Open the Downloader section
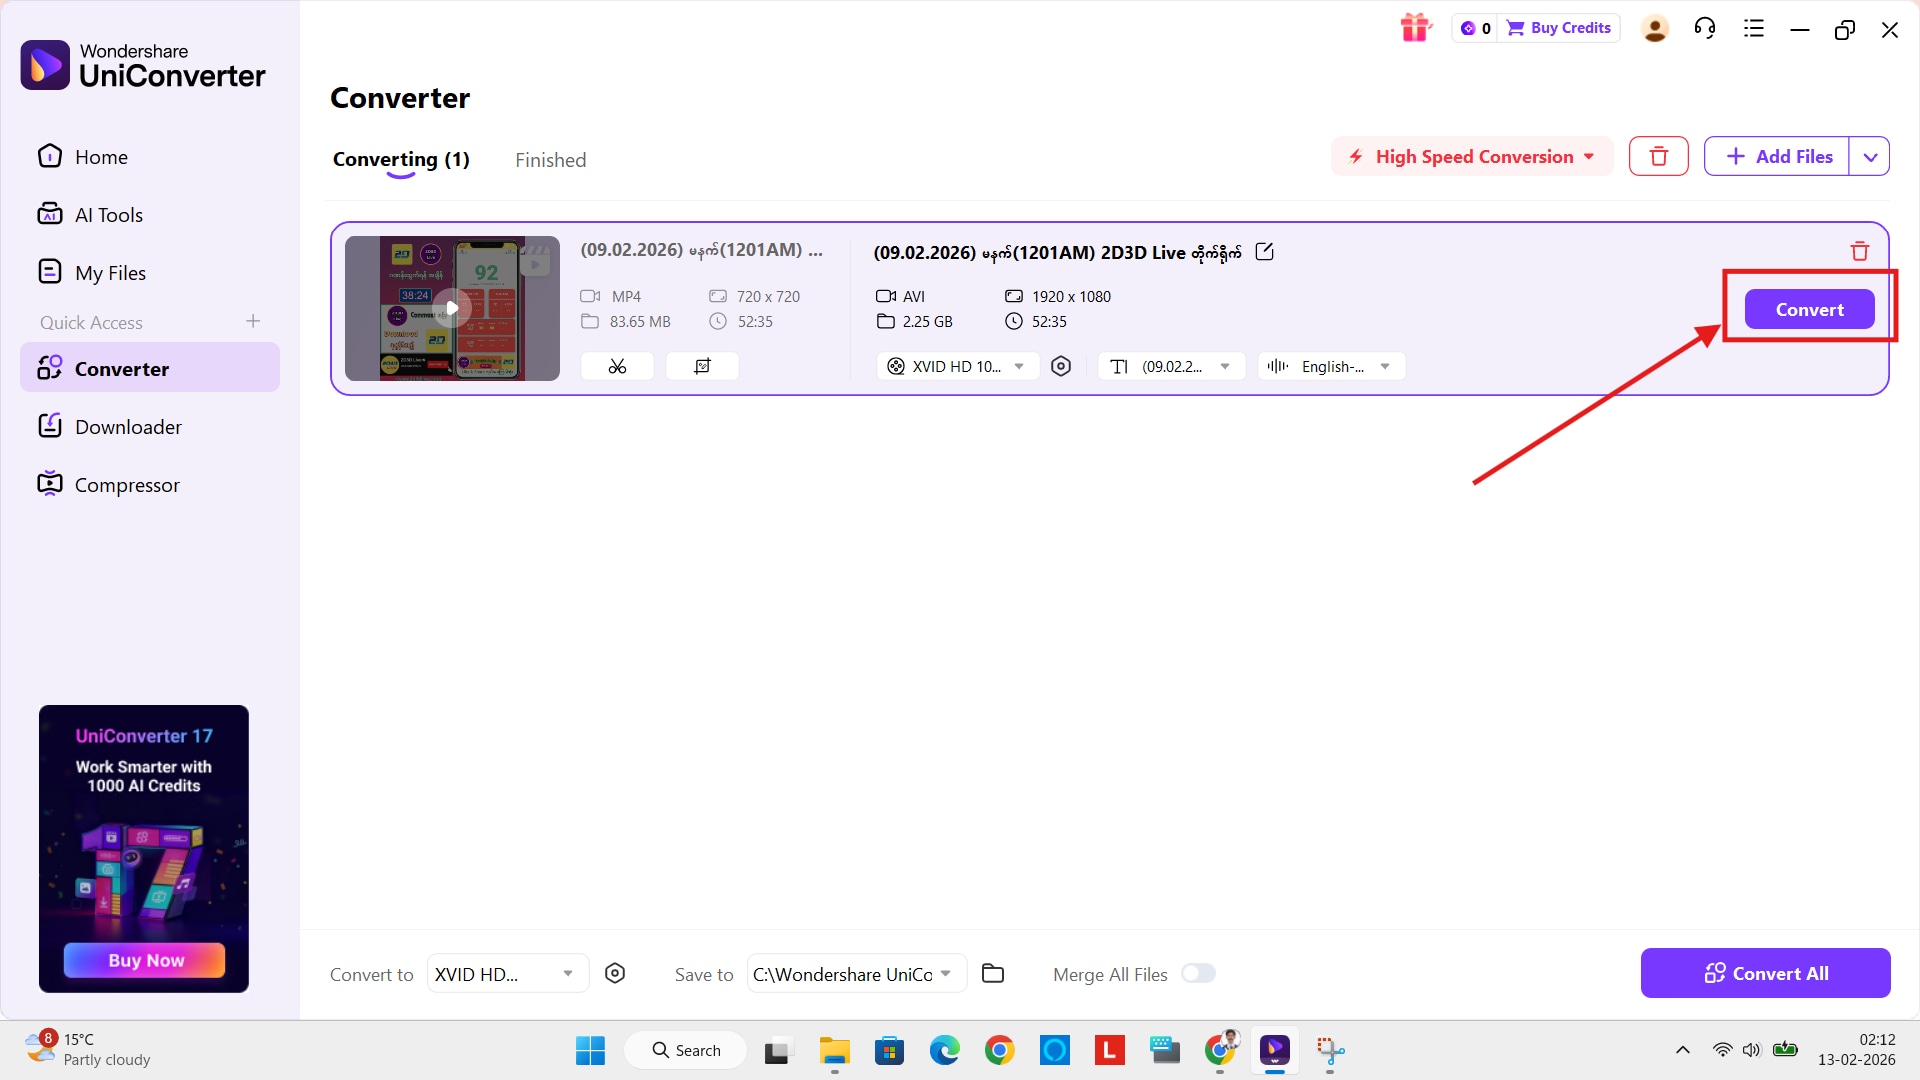1920x1080 pixels. [127, 426]
